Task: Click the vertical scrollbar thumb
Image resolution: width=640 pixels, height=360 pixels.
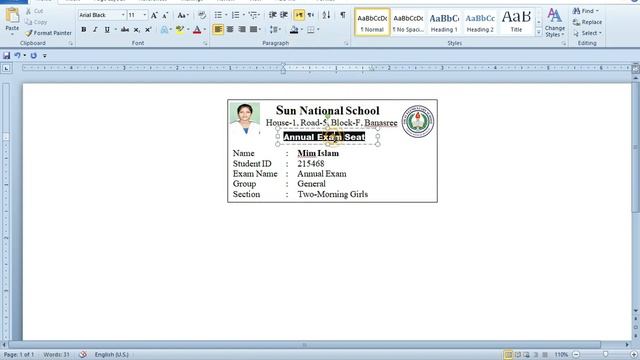Action: tap(636, 147)
